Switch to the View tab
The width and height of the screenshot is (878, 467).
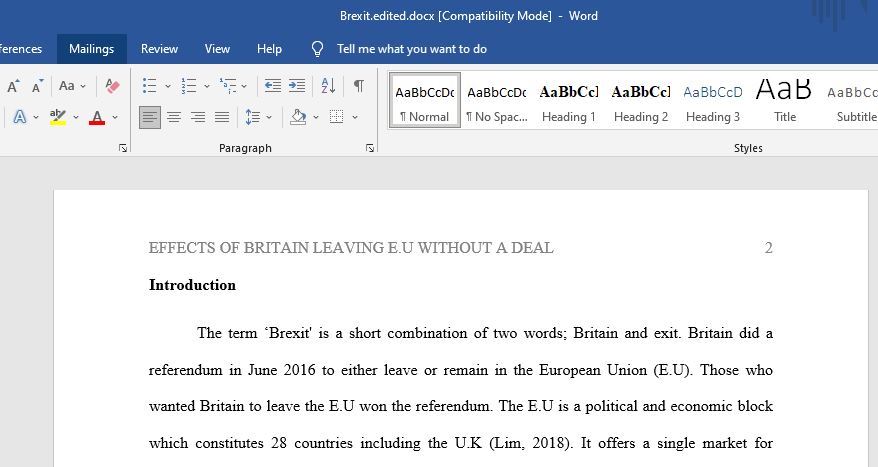[217, 49]
